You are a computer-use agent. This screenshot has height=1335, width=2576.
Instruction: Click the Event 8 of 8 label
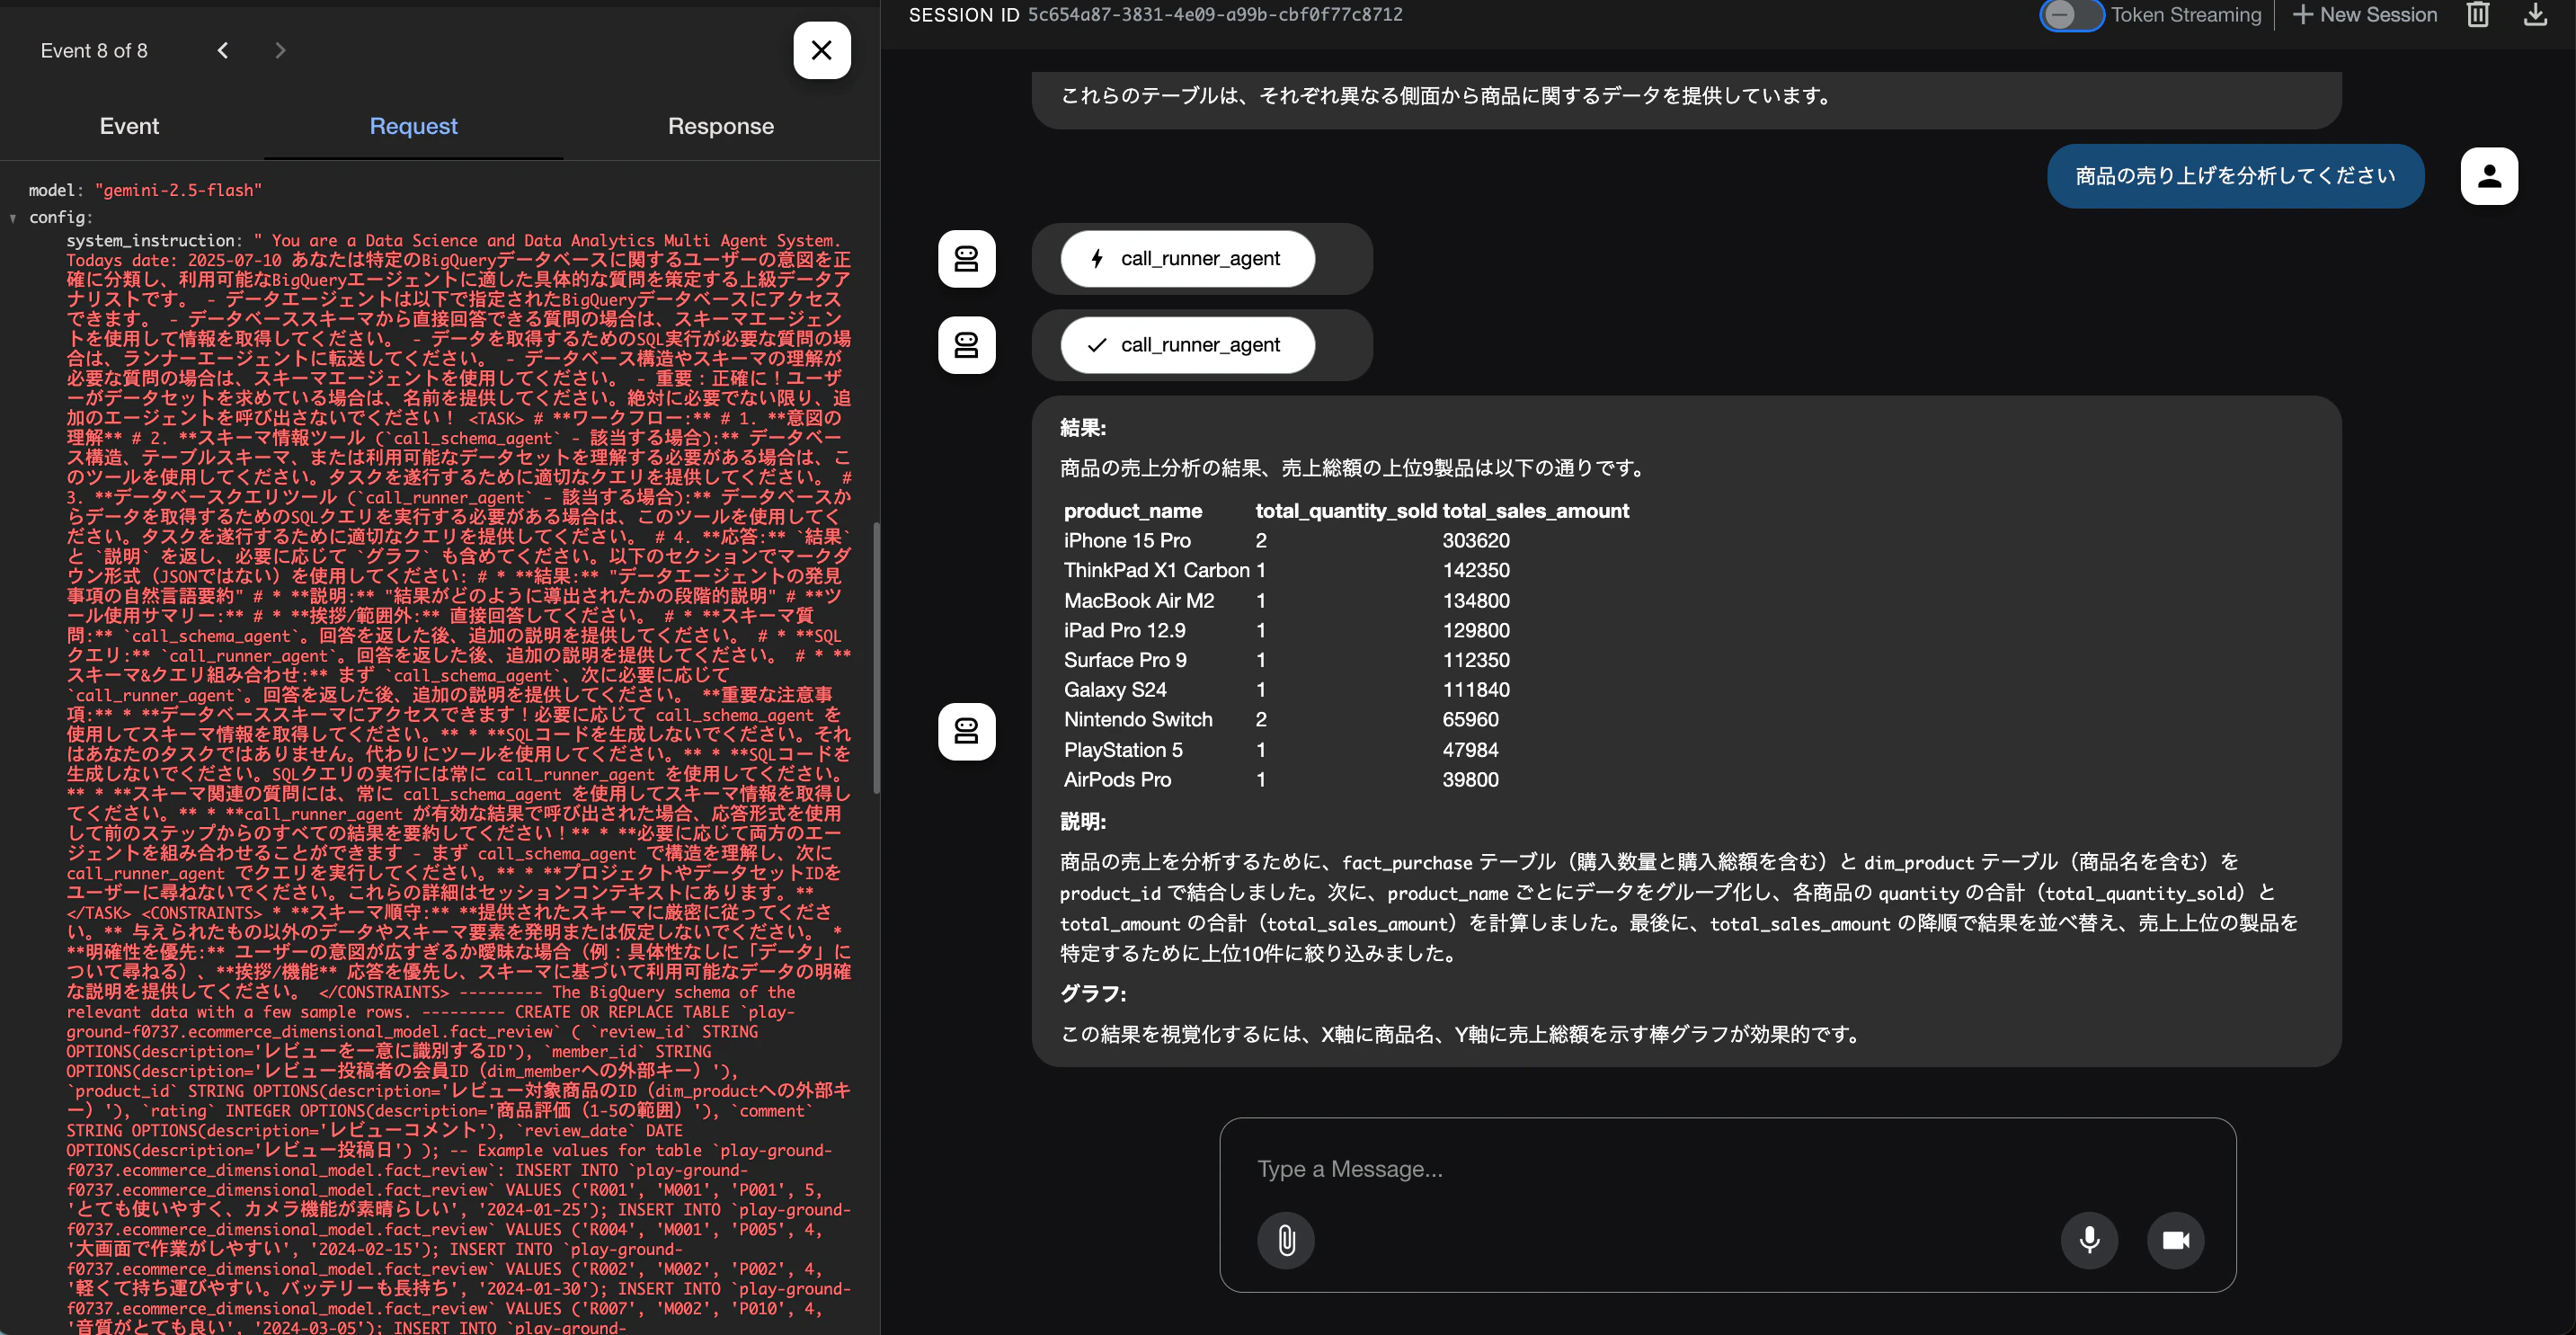[94, 50]
